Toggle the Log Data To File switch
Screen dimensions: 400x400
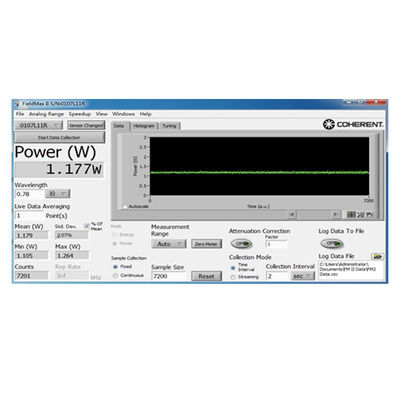click(x=332, y=243)
